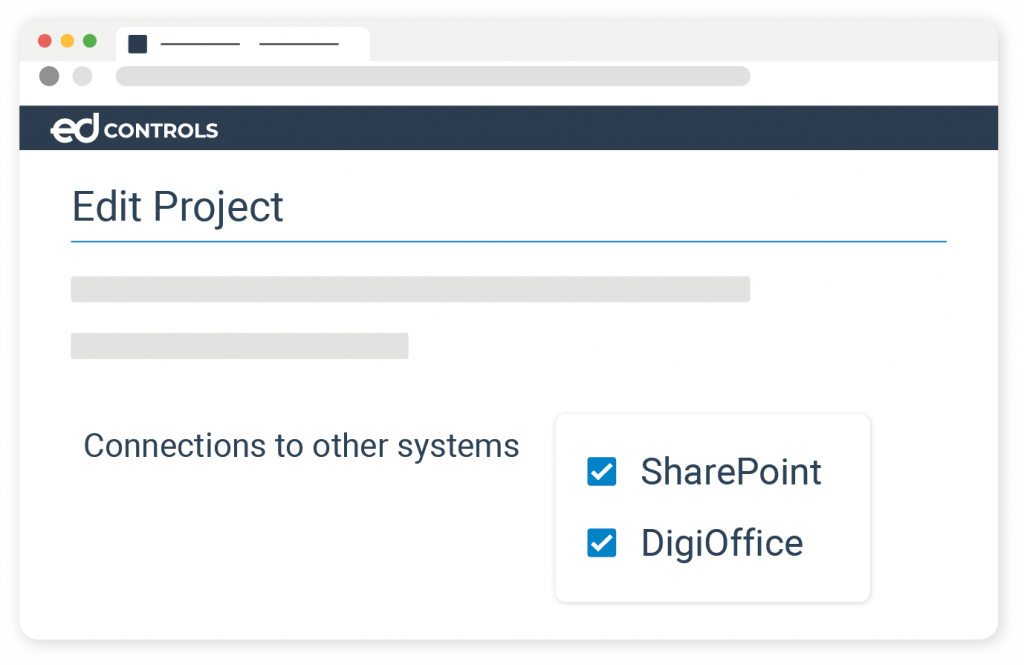Focus the browser address bar

[432, 76]
